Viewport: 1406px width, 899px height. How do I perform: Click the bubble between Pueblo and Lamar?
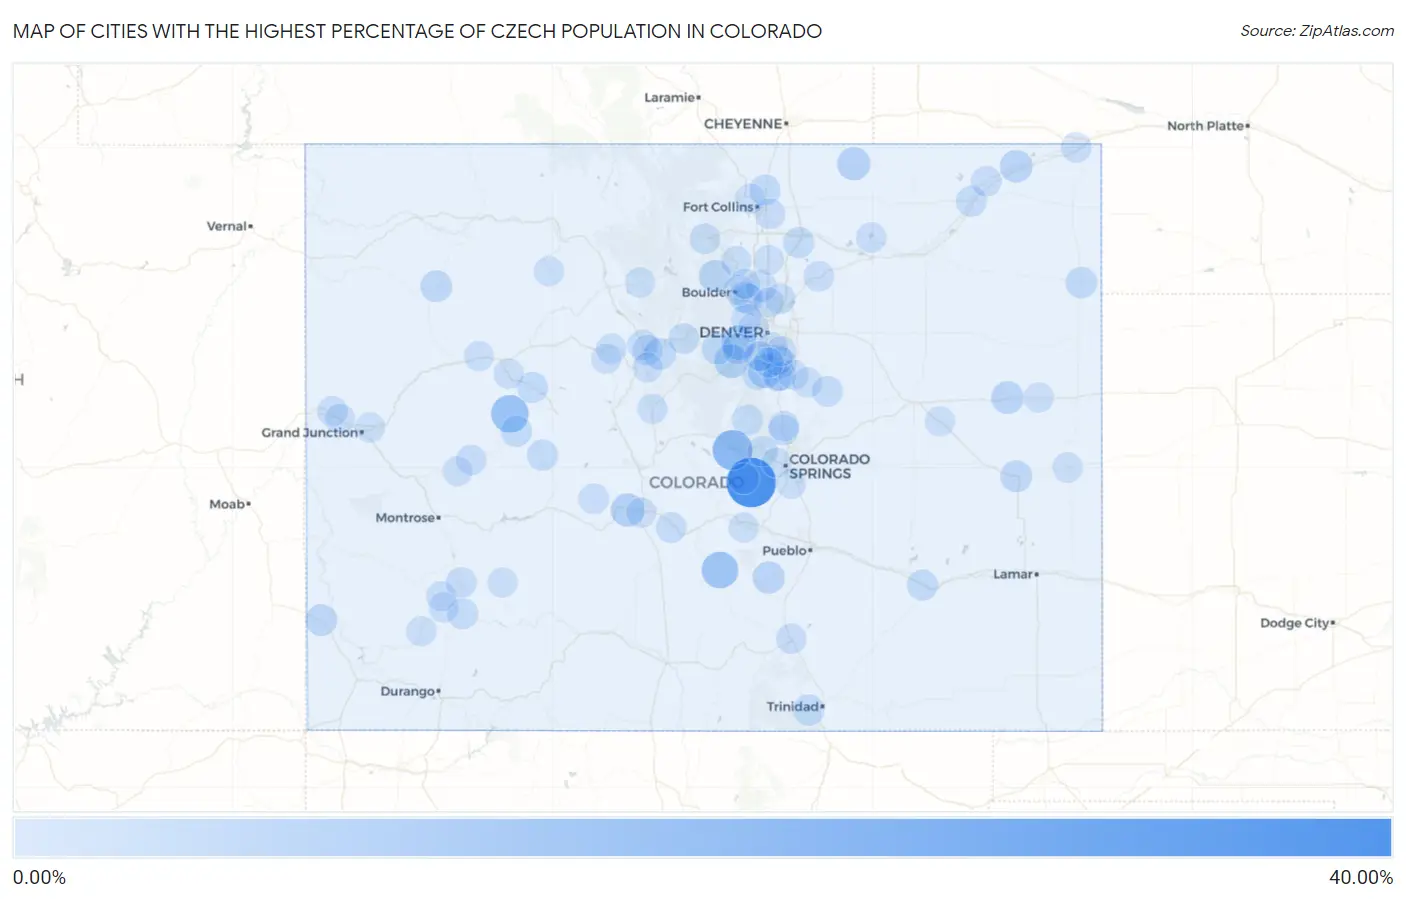coord(922,585)
